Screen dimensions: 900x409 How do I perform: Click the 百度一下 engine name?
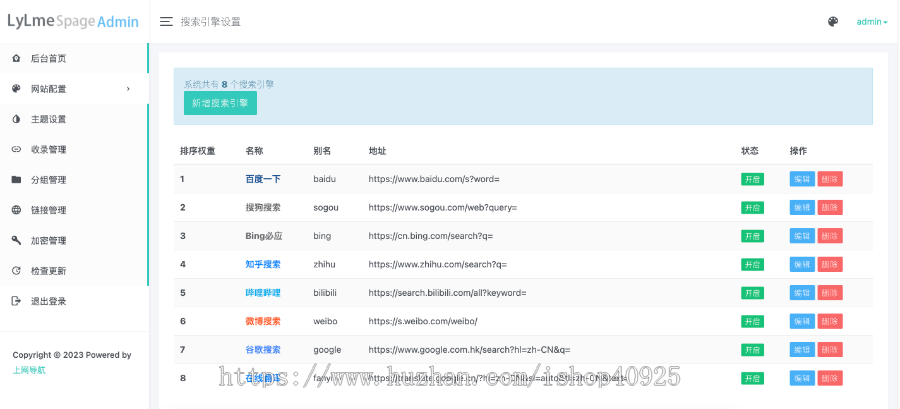263,179
